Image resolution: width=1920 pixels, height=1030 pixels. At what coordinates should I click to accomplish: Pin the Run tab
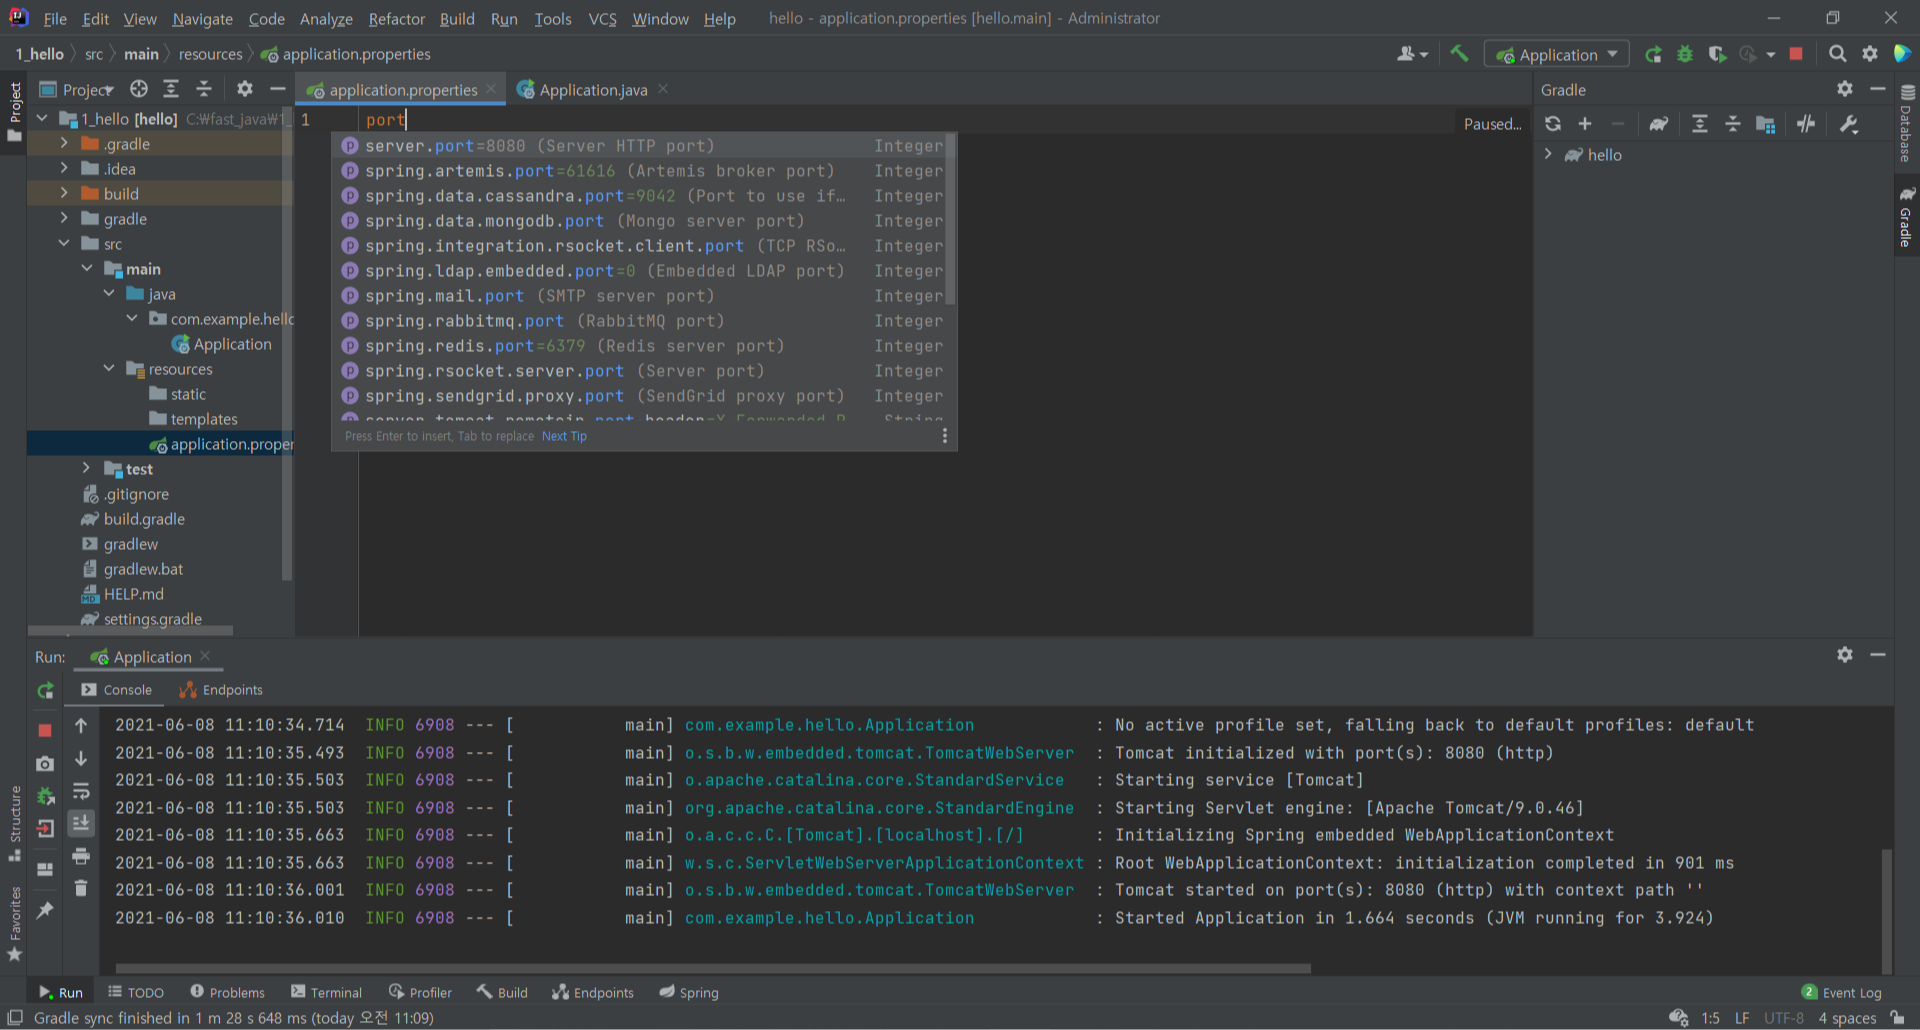(x=45, y=910)
